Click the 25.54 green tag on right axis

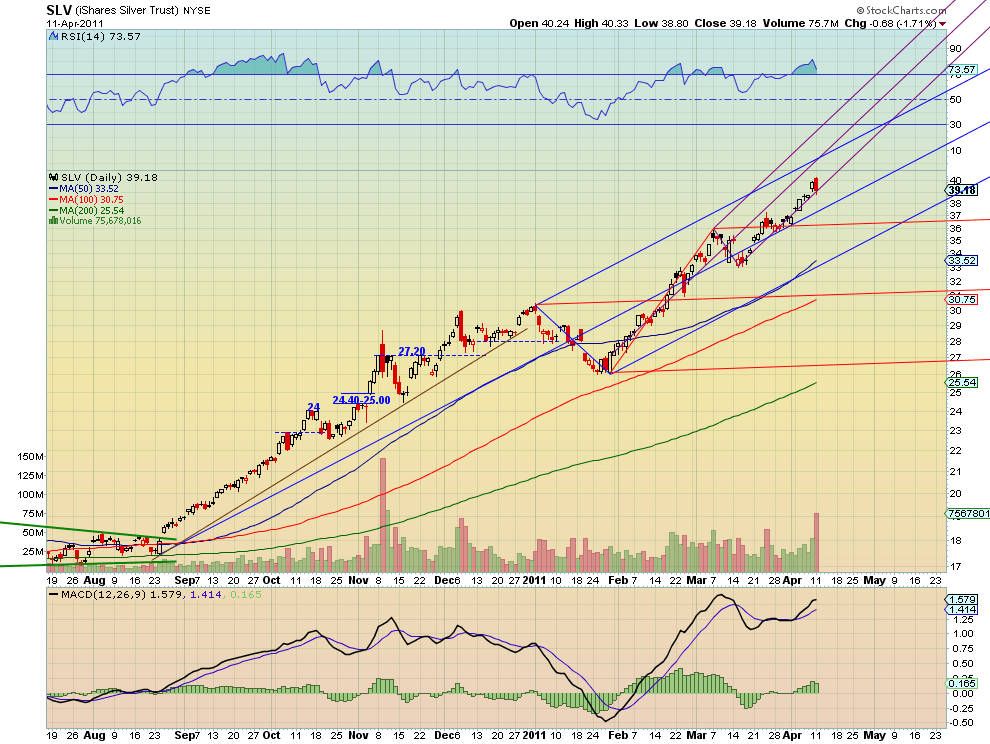click(962, 382)
